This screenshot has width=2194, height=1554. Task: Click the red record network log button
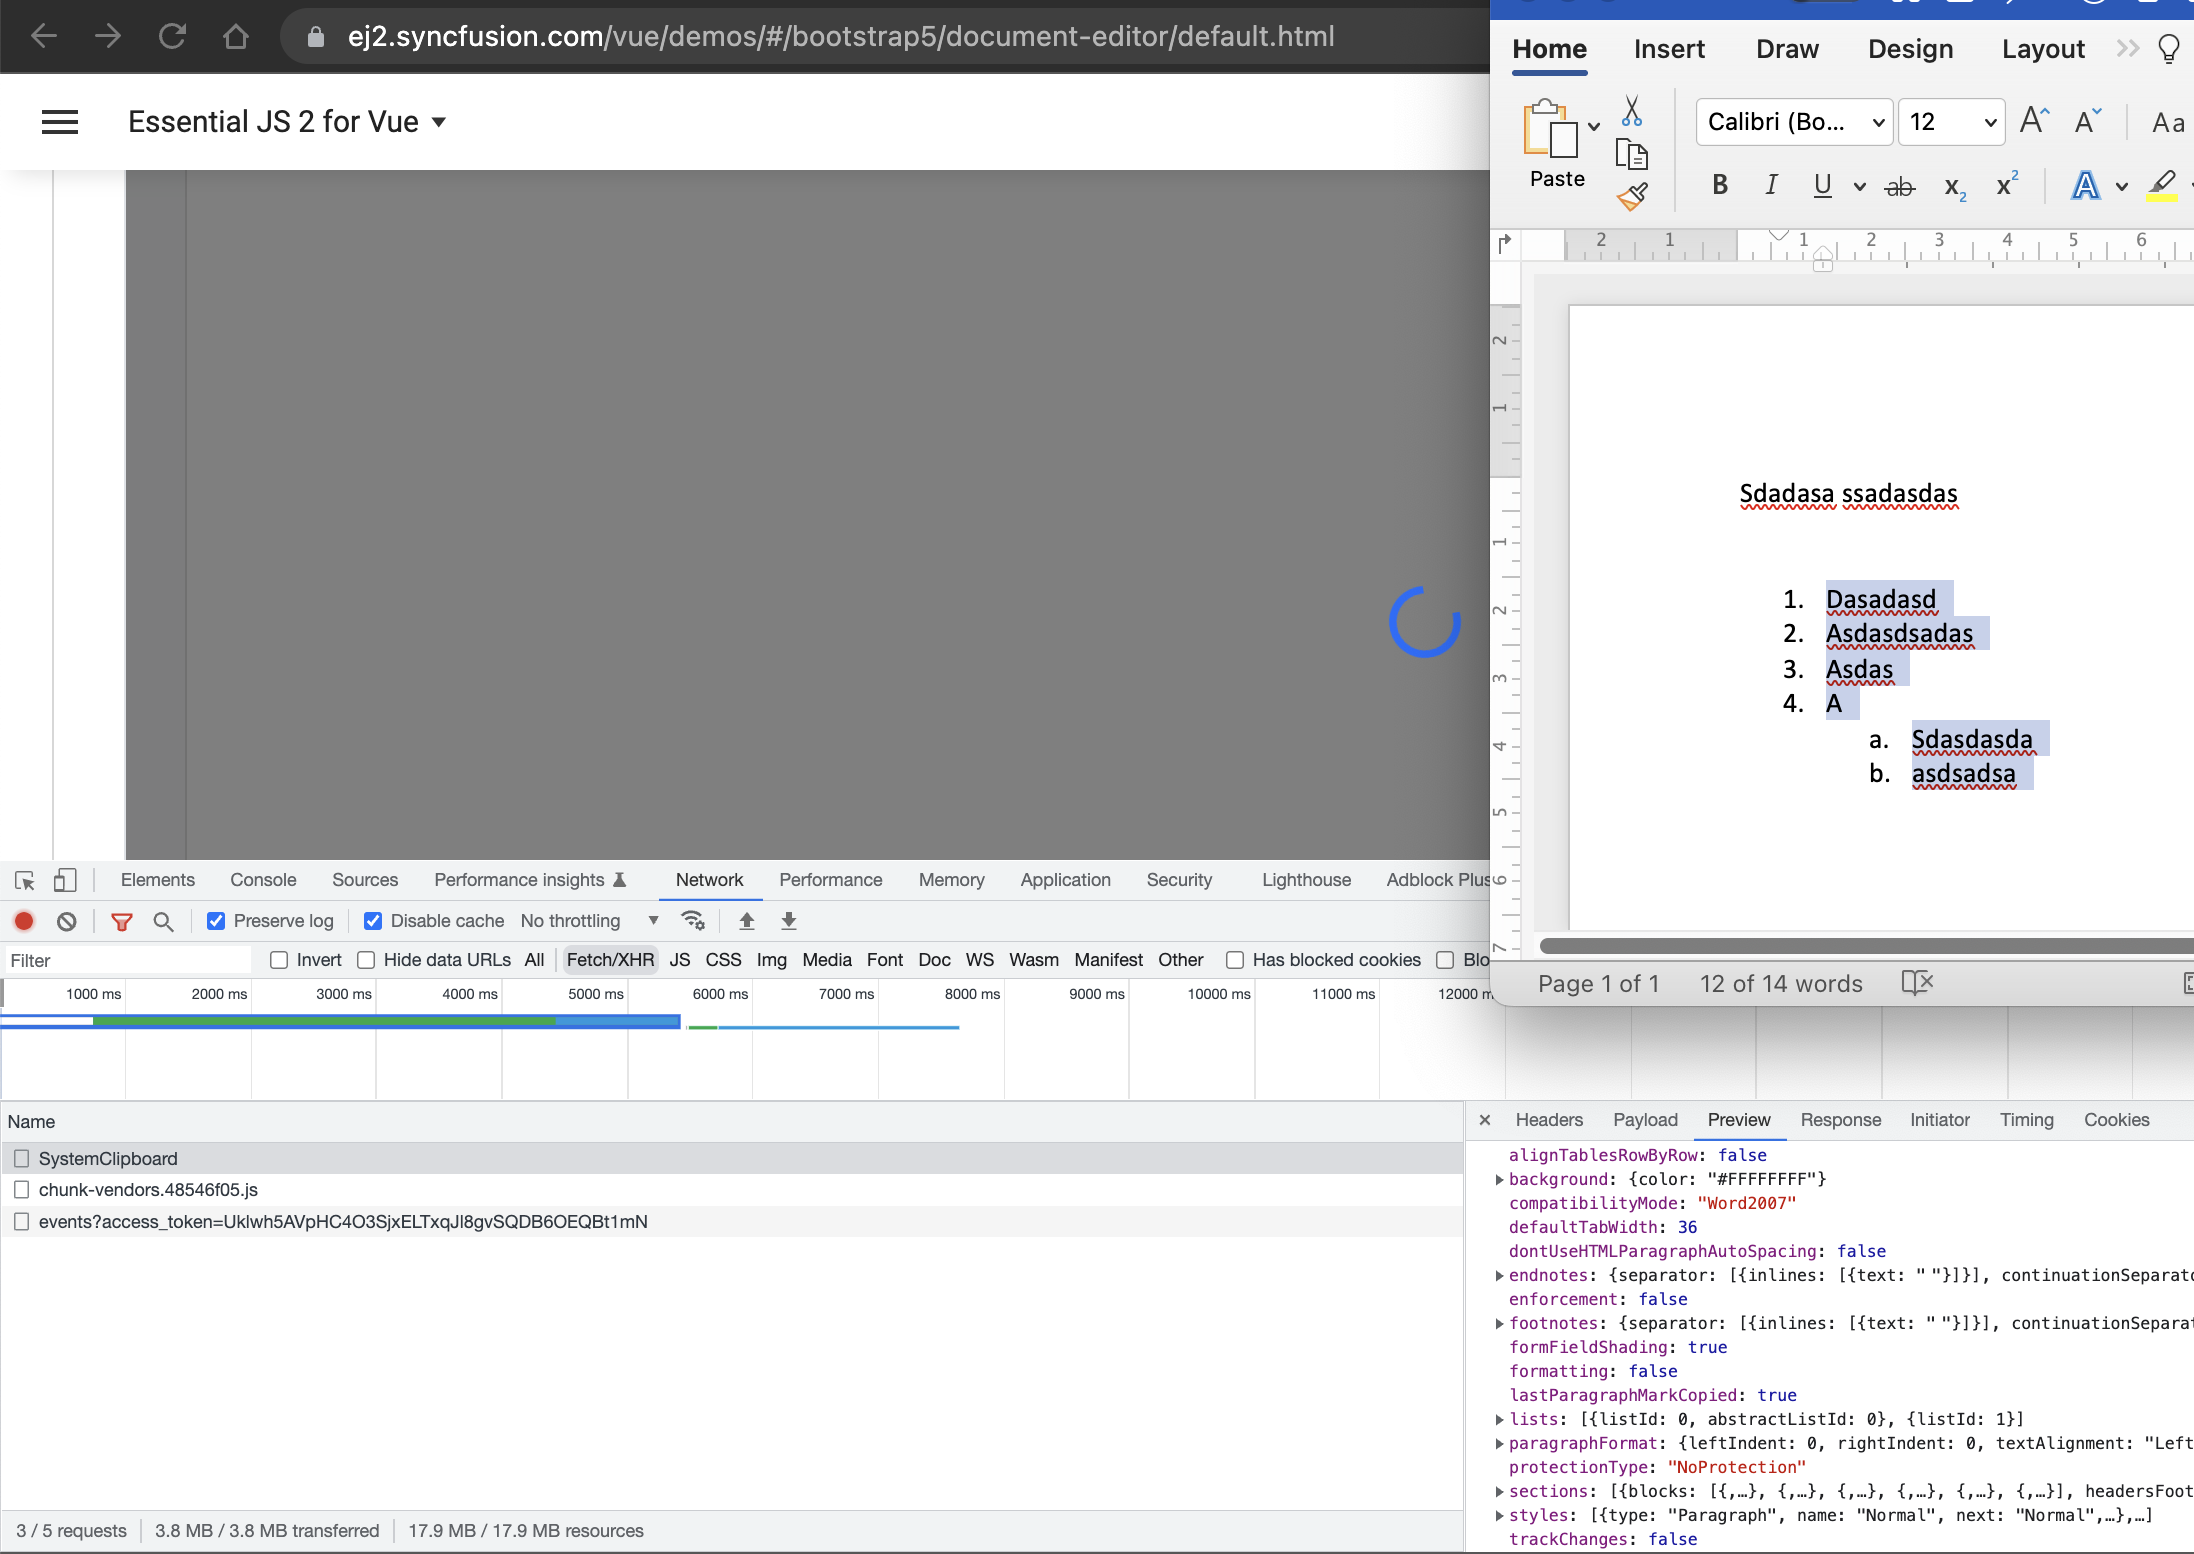tap(24, 921)
